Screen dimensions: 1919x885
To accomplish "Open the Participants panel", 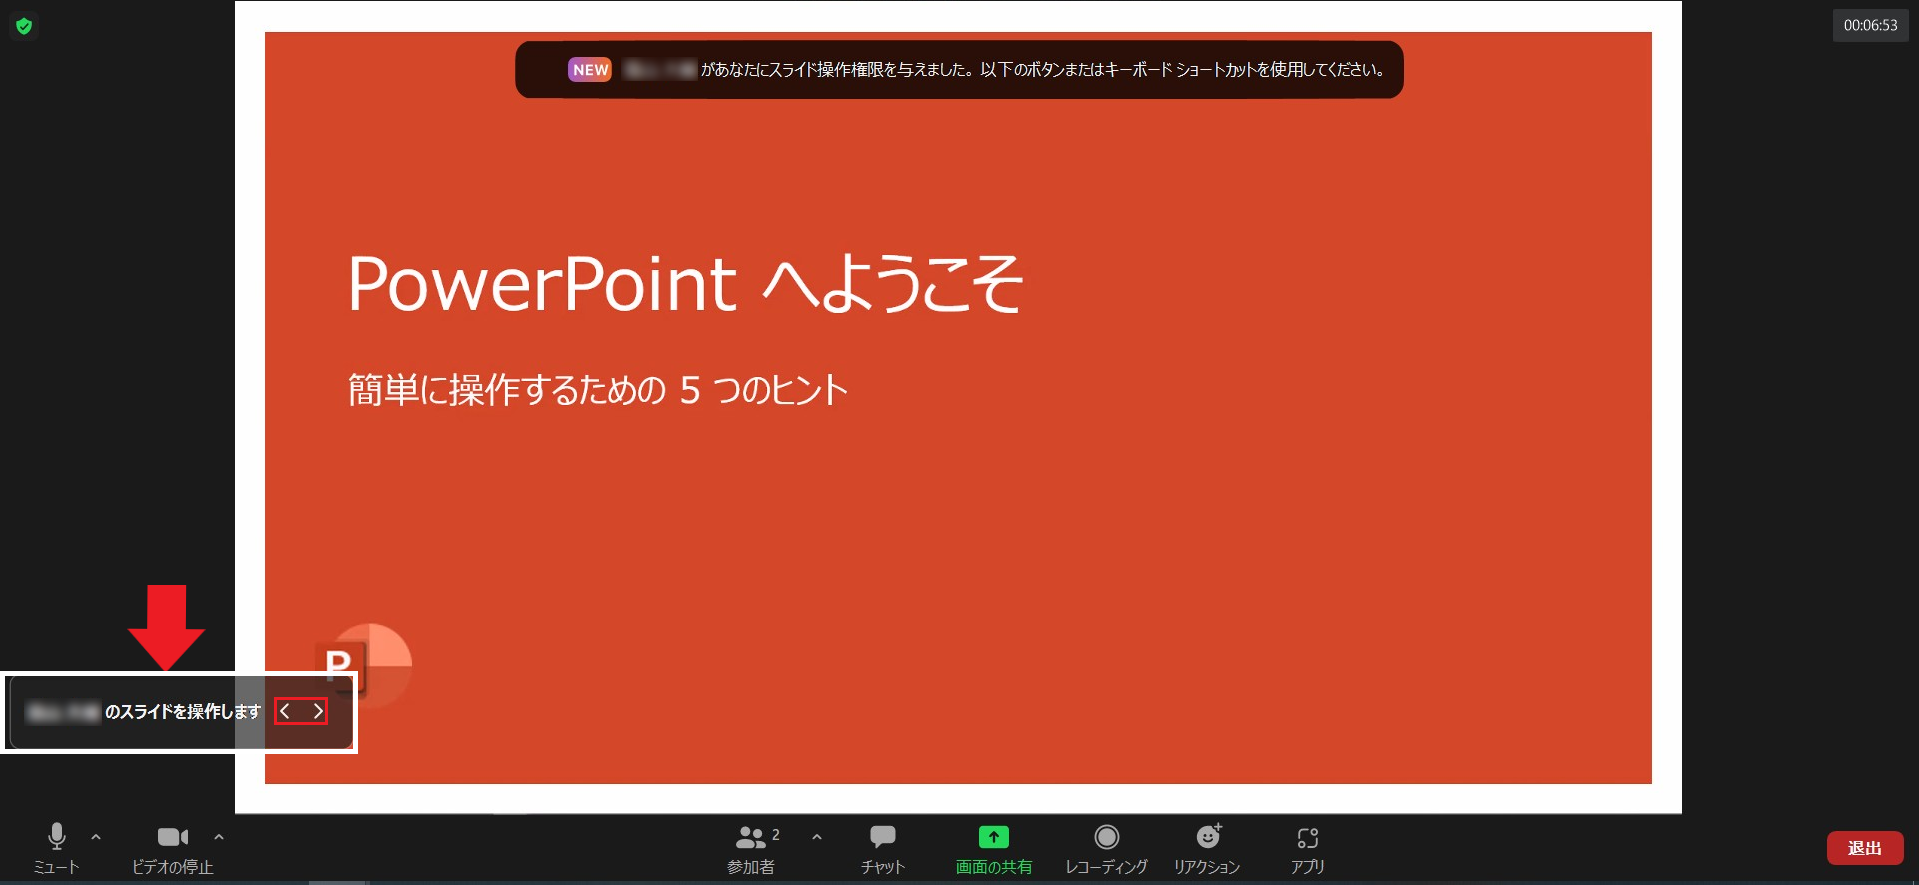I will pyautogui.click(x=751, y=849).
